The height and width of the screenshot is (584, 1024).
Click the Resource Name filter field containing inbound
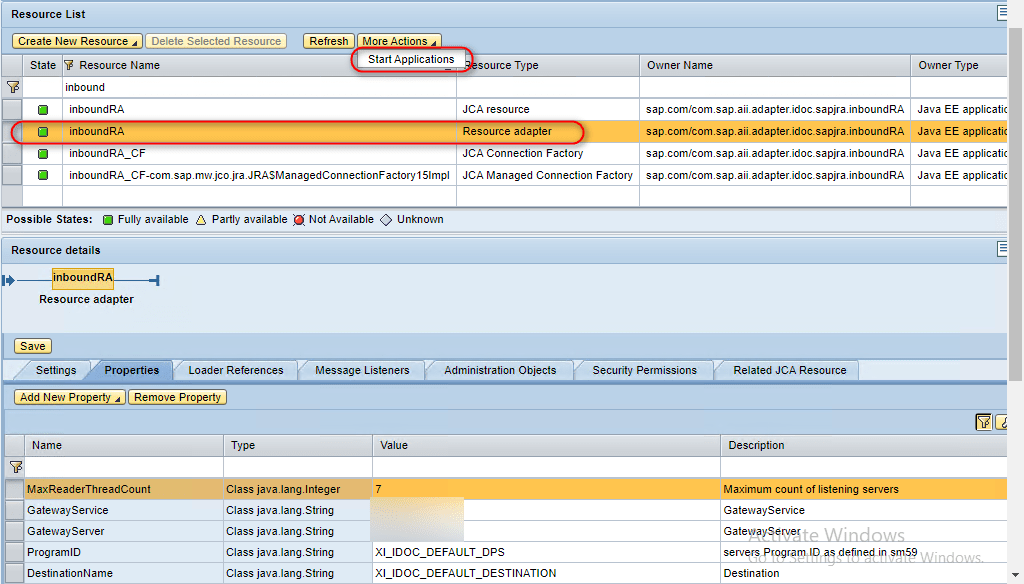pos(258,88)
